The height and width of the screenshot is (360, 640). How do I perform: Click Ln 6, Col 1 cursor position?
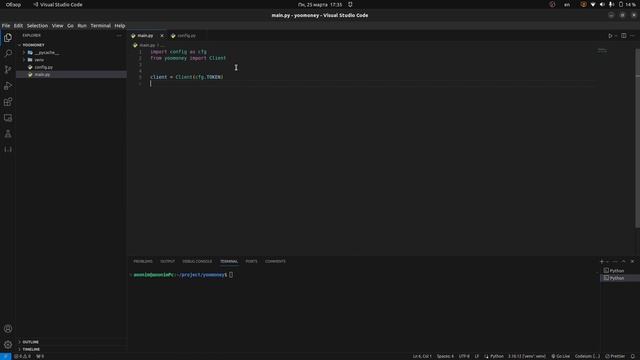tap(422, 356)
